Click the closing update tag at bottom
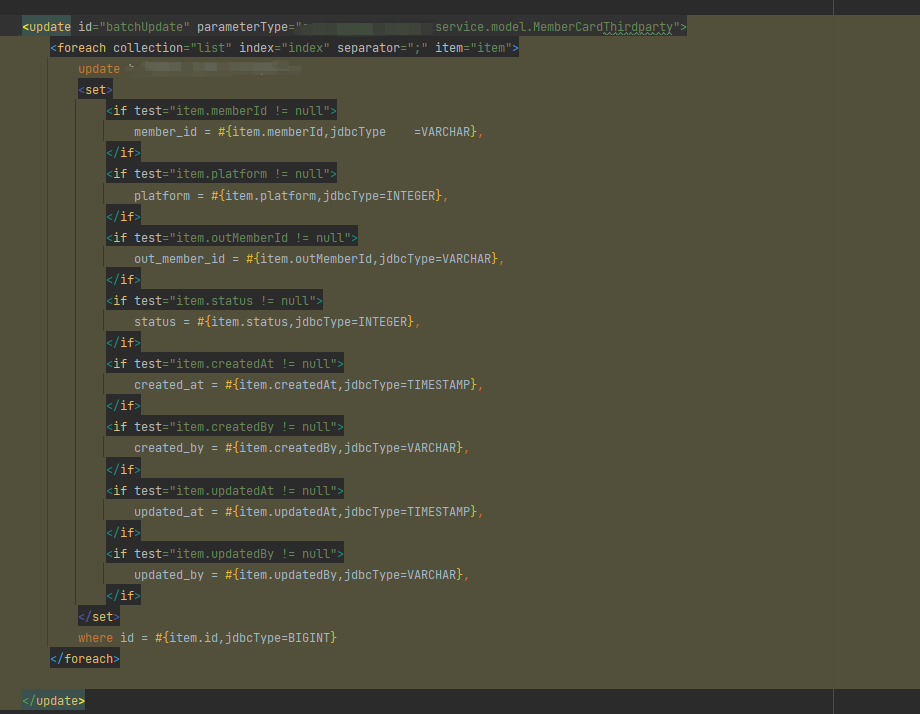 [52, 700]
